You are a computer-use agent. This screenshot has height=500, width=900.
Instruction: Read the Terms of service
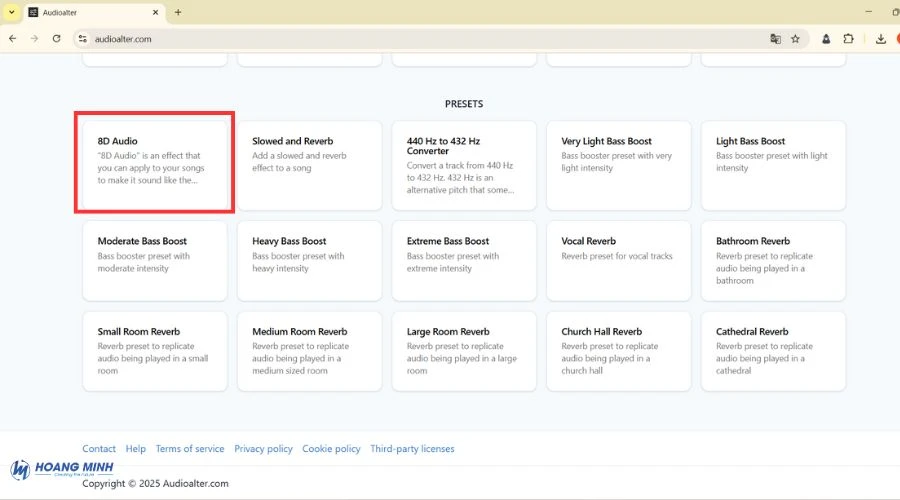(190, 448)
